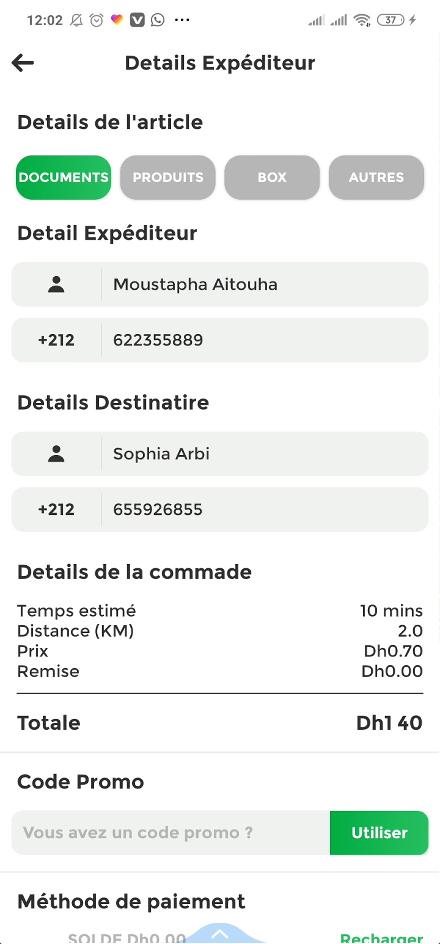Tap the Recharger balance link
The image size is (440, 944).
pos(381,938)
